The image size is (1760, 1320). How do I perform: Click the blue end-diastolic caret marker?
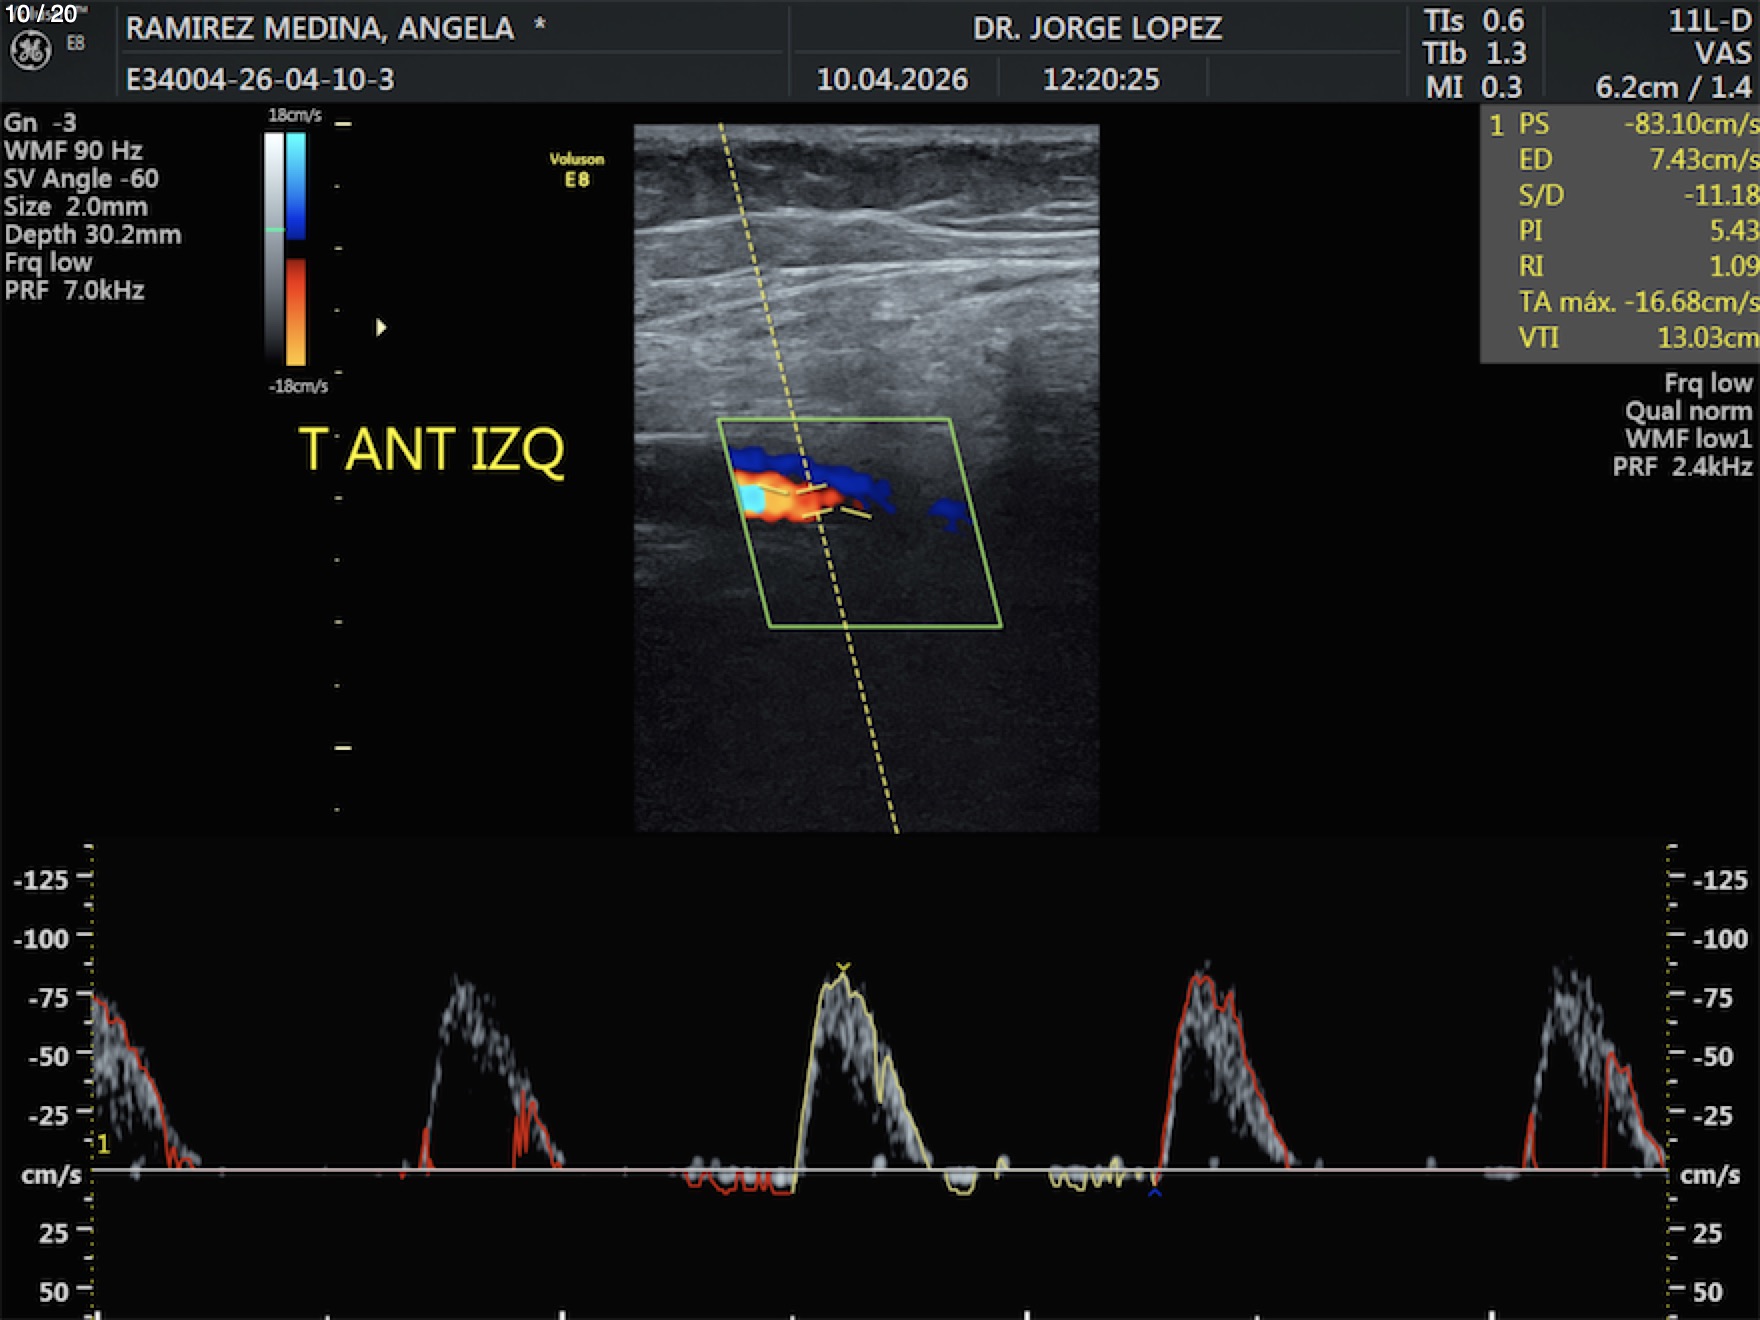(1155, 1192)
